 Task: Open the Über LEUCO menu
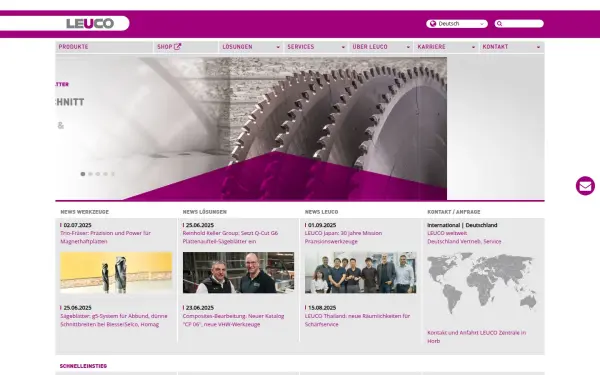(370, 47)
